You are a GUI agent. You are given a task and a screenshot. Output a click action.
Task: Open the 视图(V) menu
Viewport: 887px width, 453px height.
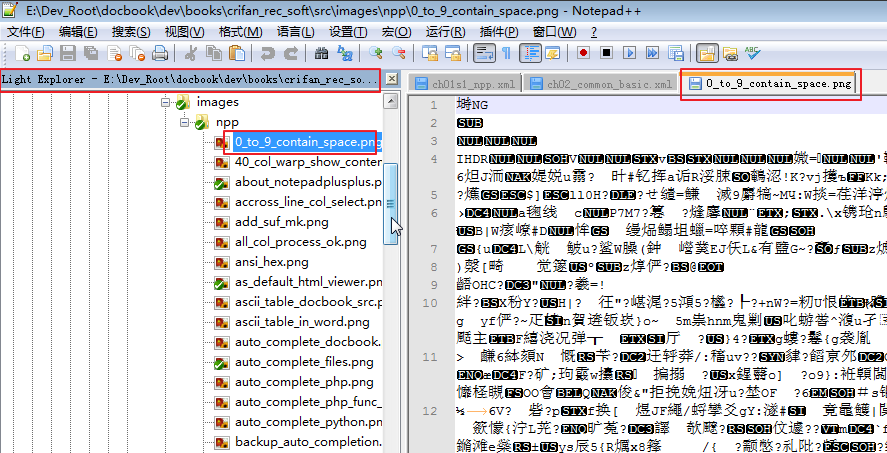[184, 32]
